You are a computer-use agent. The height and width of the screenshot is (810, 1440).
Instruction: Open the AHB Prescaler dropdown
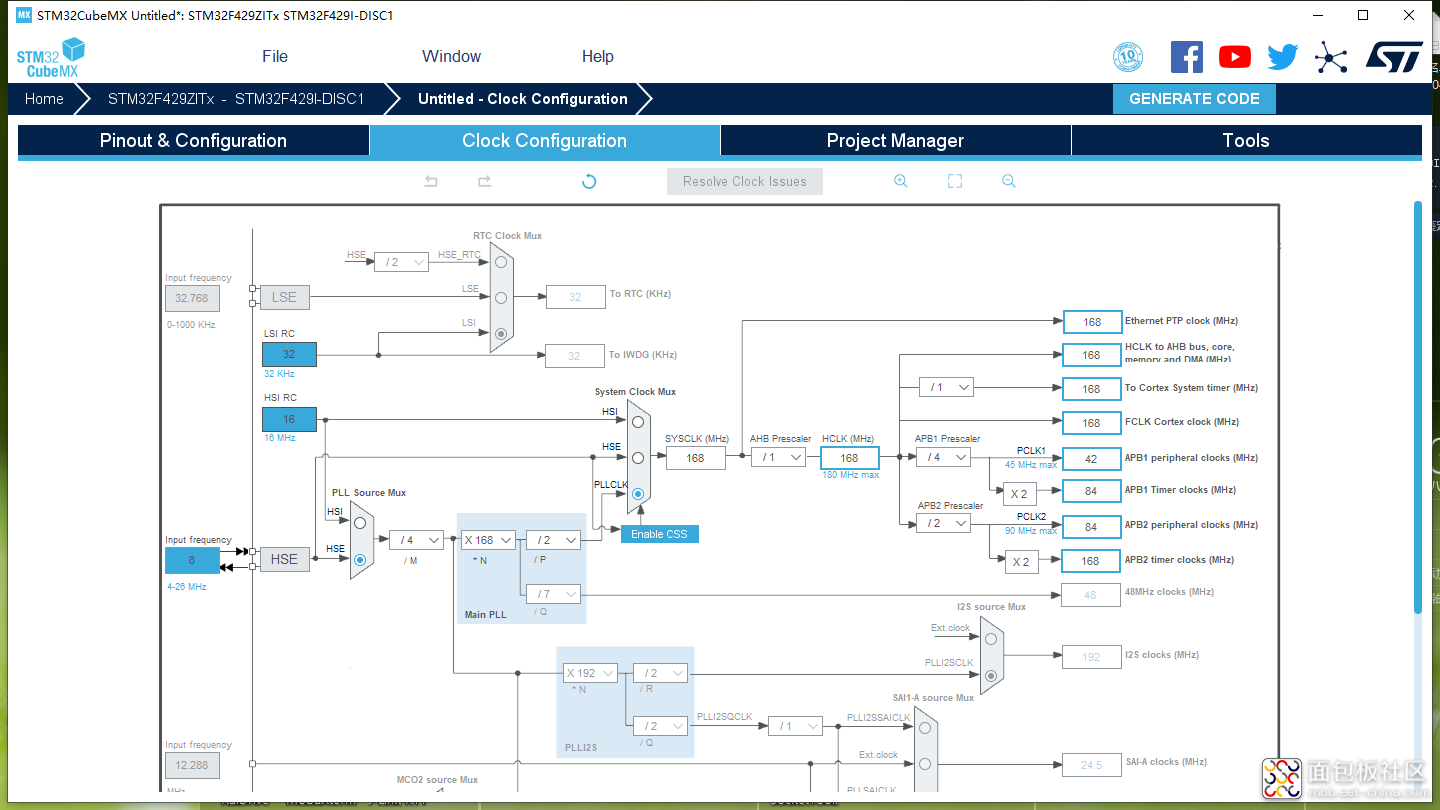778,457
